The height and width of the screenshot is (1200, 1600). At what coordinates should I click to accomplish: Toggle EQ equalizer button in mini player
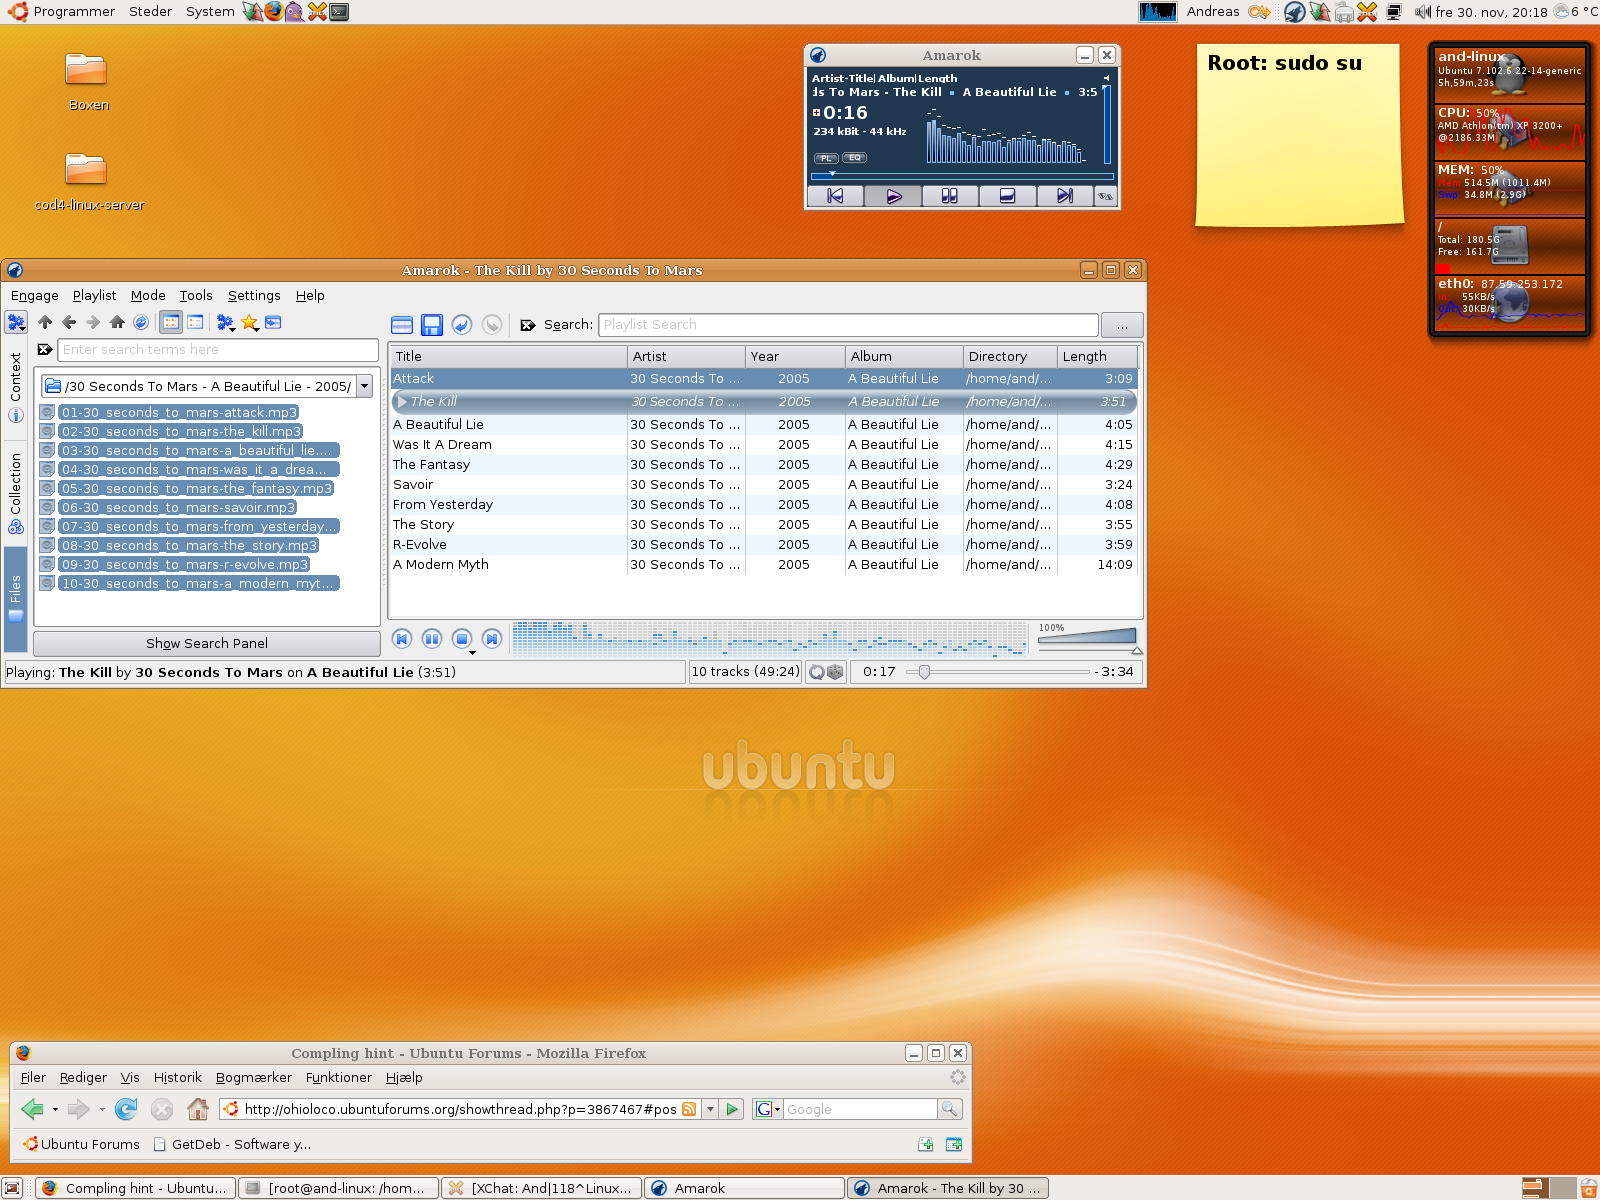point(854,157)
